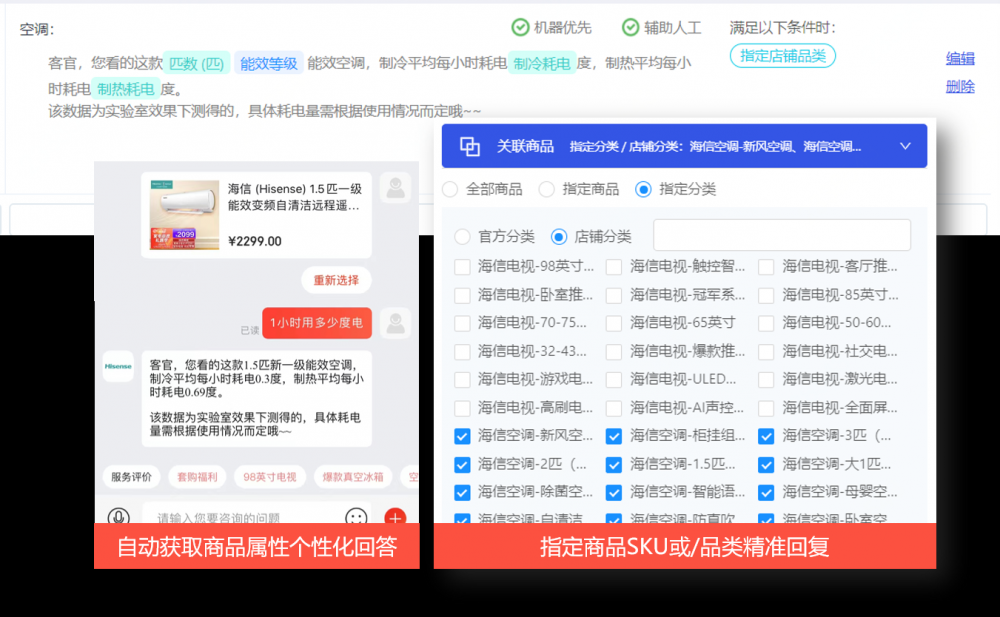Check the 海信电视-98英寸 category box
1000x617 pixels.
tap(462, 267)
